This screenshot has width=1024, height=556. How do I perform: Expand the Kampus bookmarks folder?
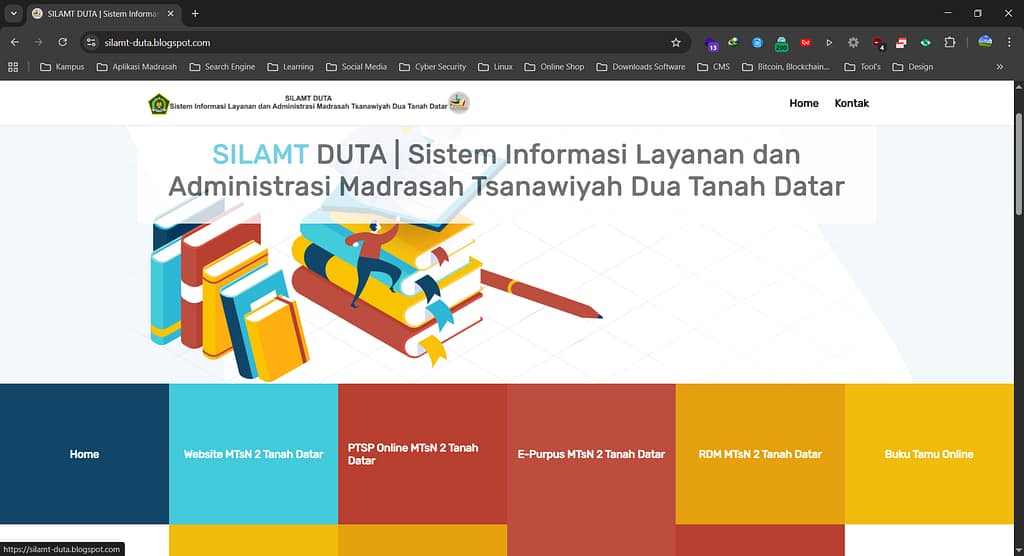(x=62, y=67)
